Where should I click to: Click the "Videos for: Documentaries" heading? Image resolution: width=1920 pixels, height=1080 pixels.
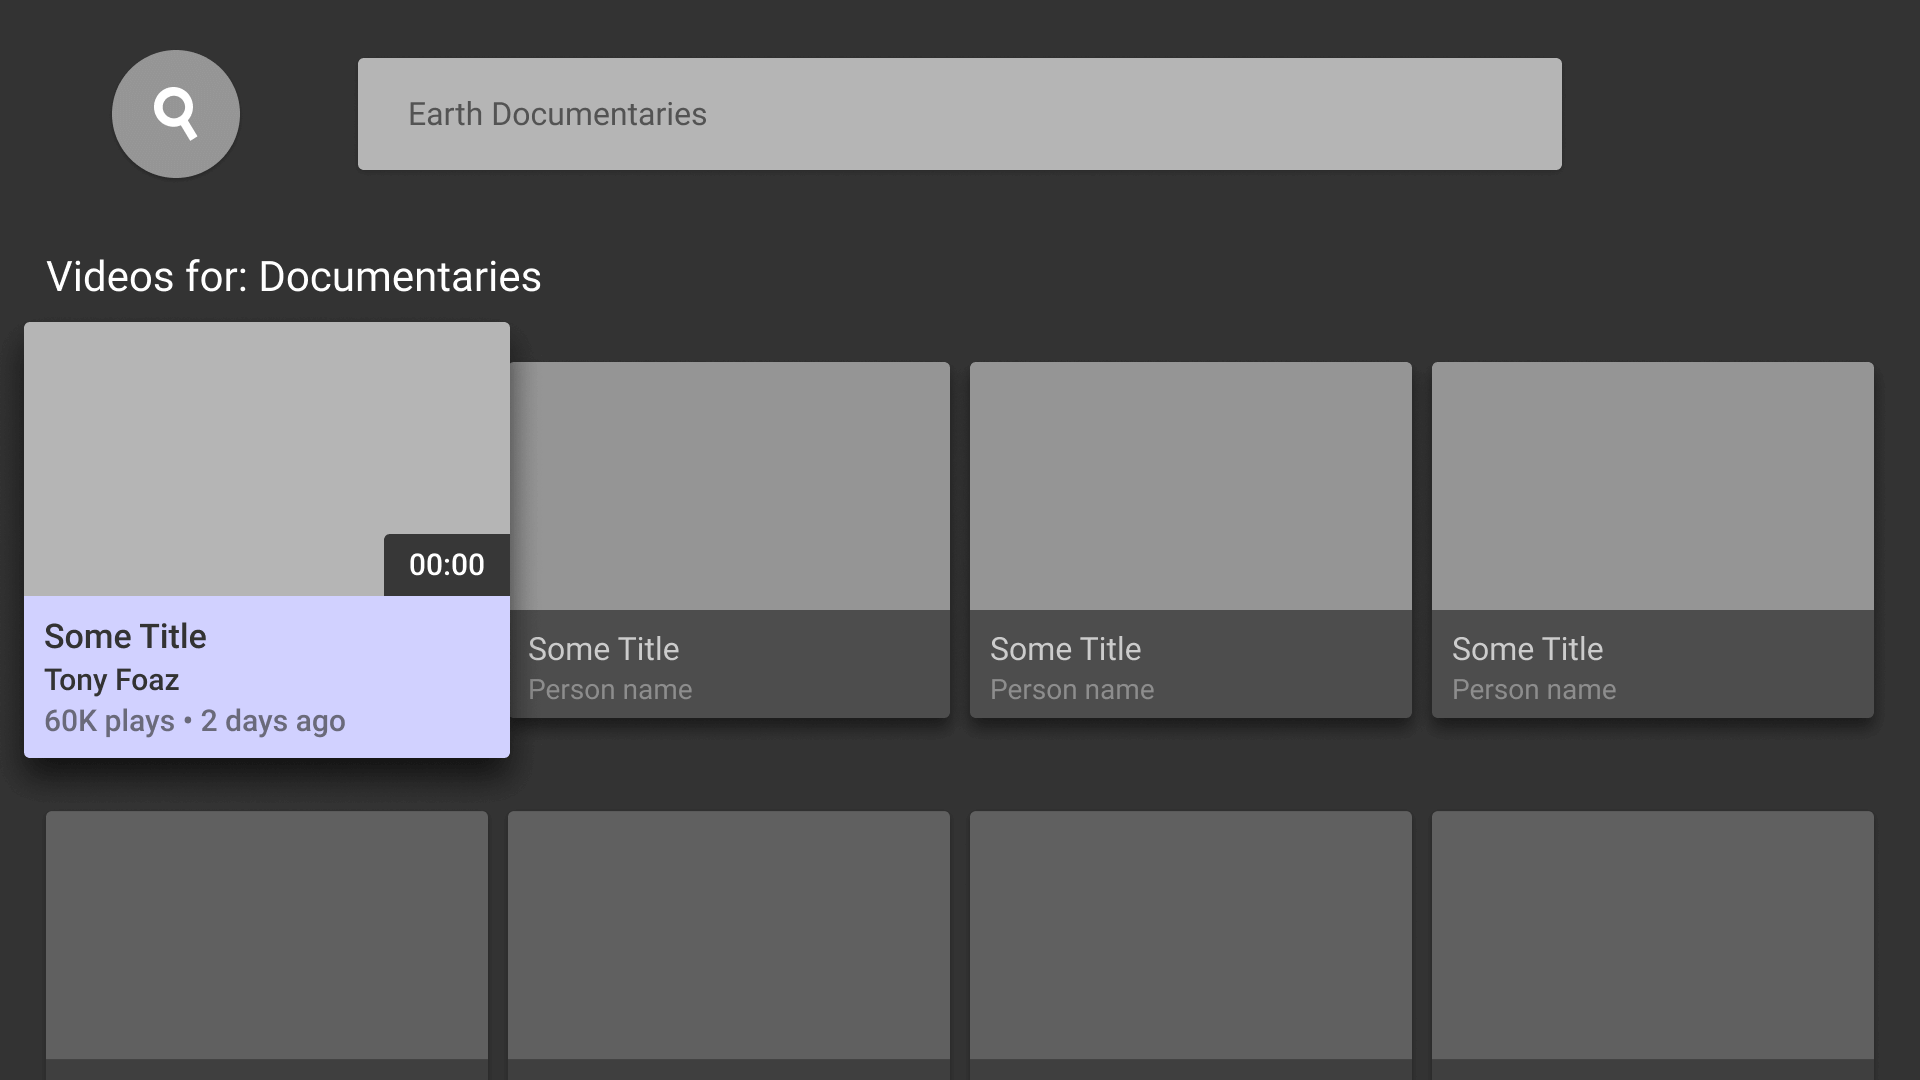coord(294,277)
